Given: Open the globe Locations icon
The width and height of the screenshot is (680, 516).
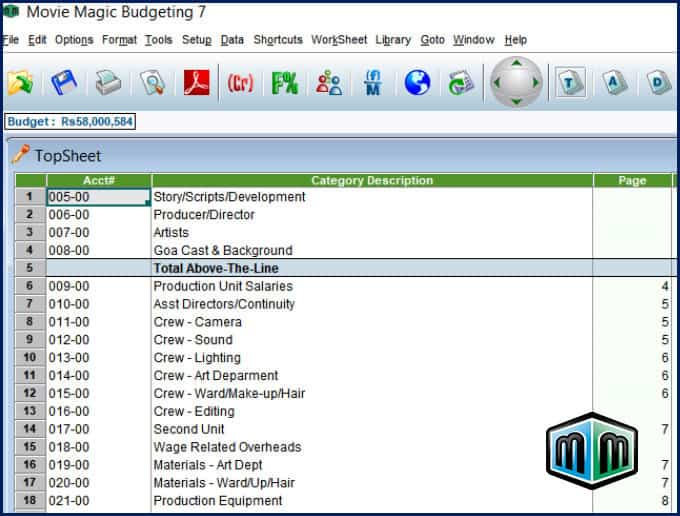Looking at the screenshot, I should [x=417, y=82].
